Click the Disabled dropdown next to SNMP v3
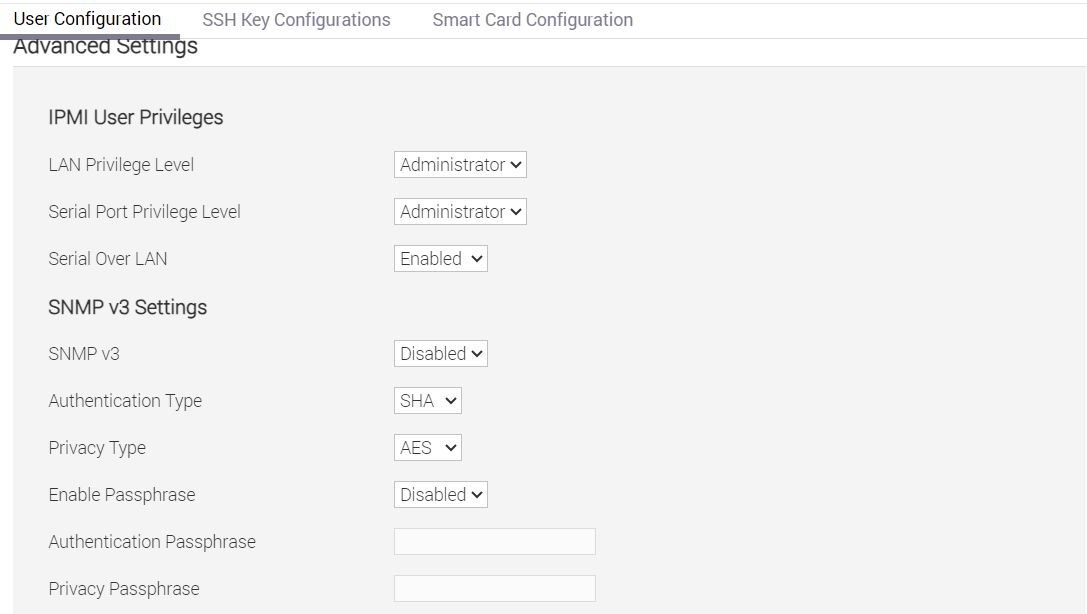Screen dimensions: 1087x614 pyautogui.click(x=440, y=353)
